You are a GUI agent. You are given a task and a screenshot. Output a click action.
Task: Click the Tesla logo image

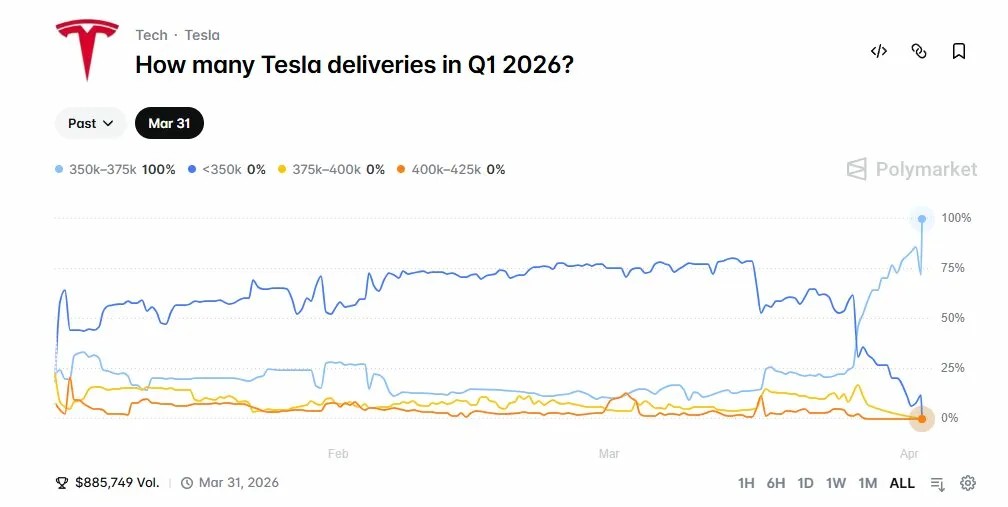point(87,50)
